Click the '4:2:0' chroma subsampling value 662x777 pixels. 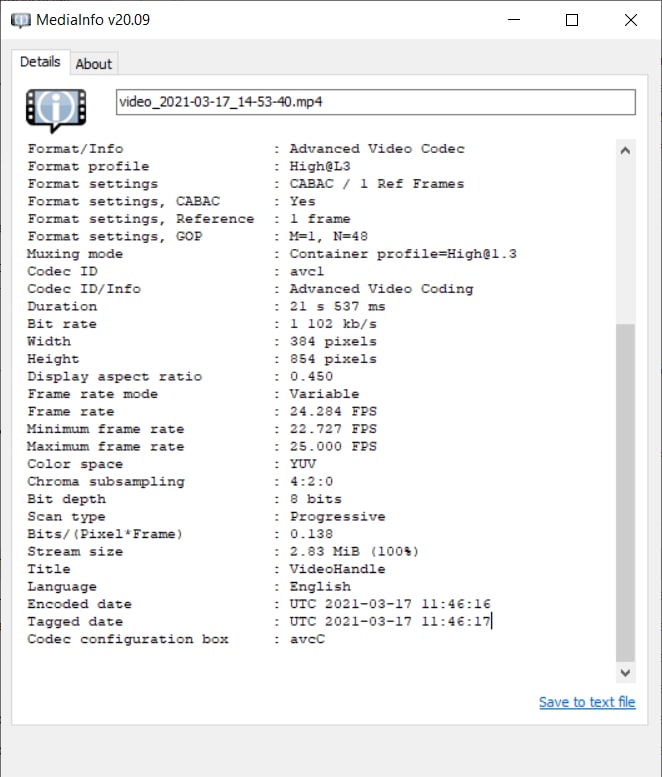pos(311,482)
